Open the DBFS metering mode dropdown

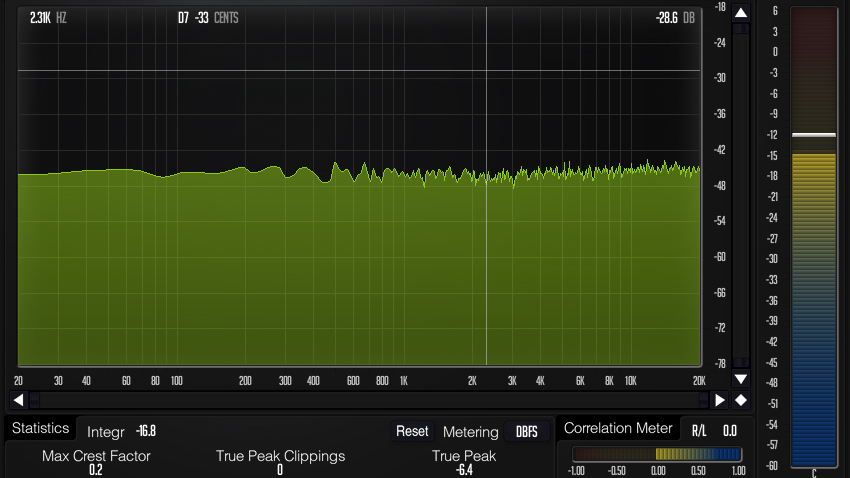(526, 432)
